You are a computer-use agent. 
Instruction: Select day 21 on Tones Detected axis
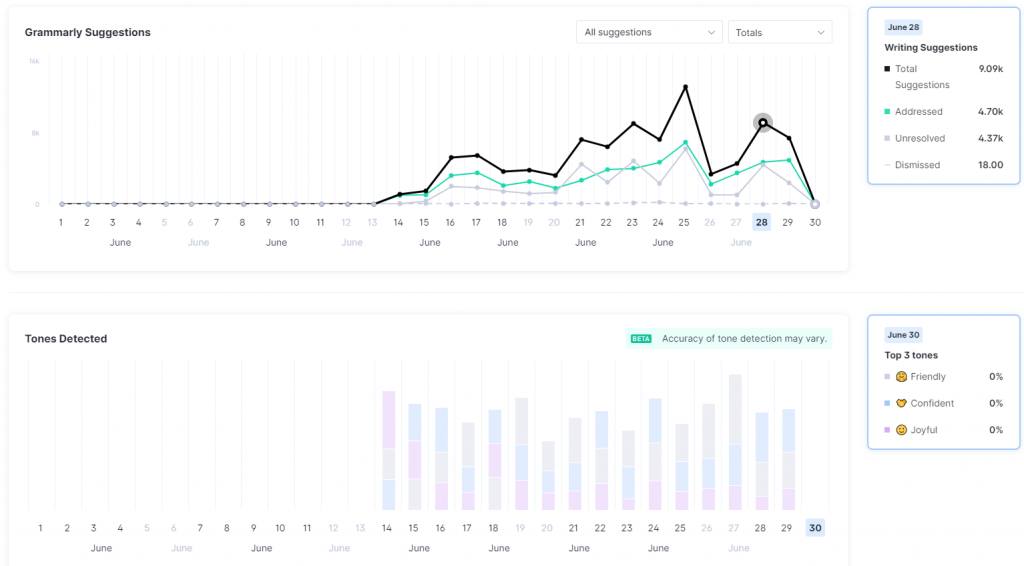tap(573, 528)
